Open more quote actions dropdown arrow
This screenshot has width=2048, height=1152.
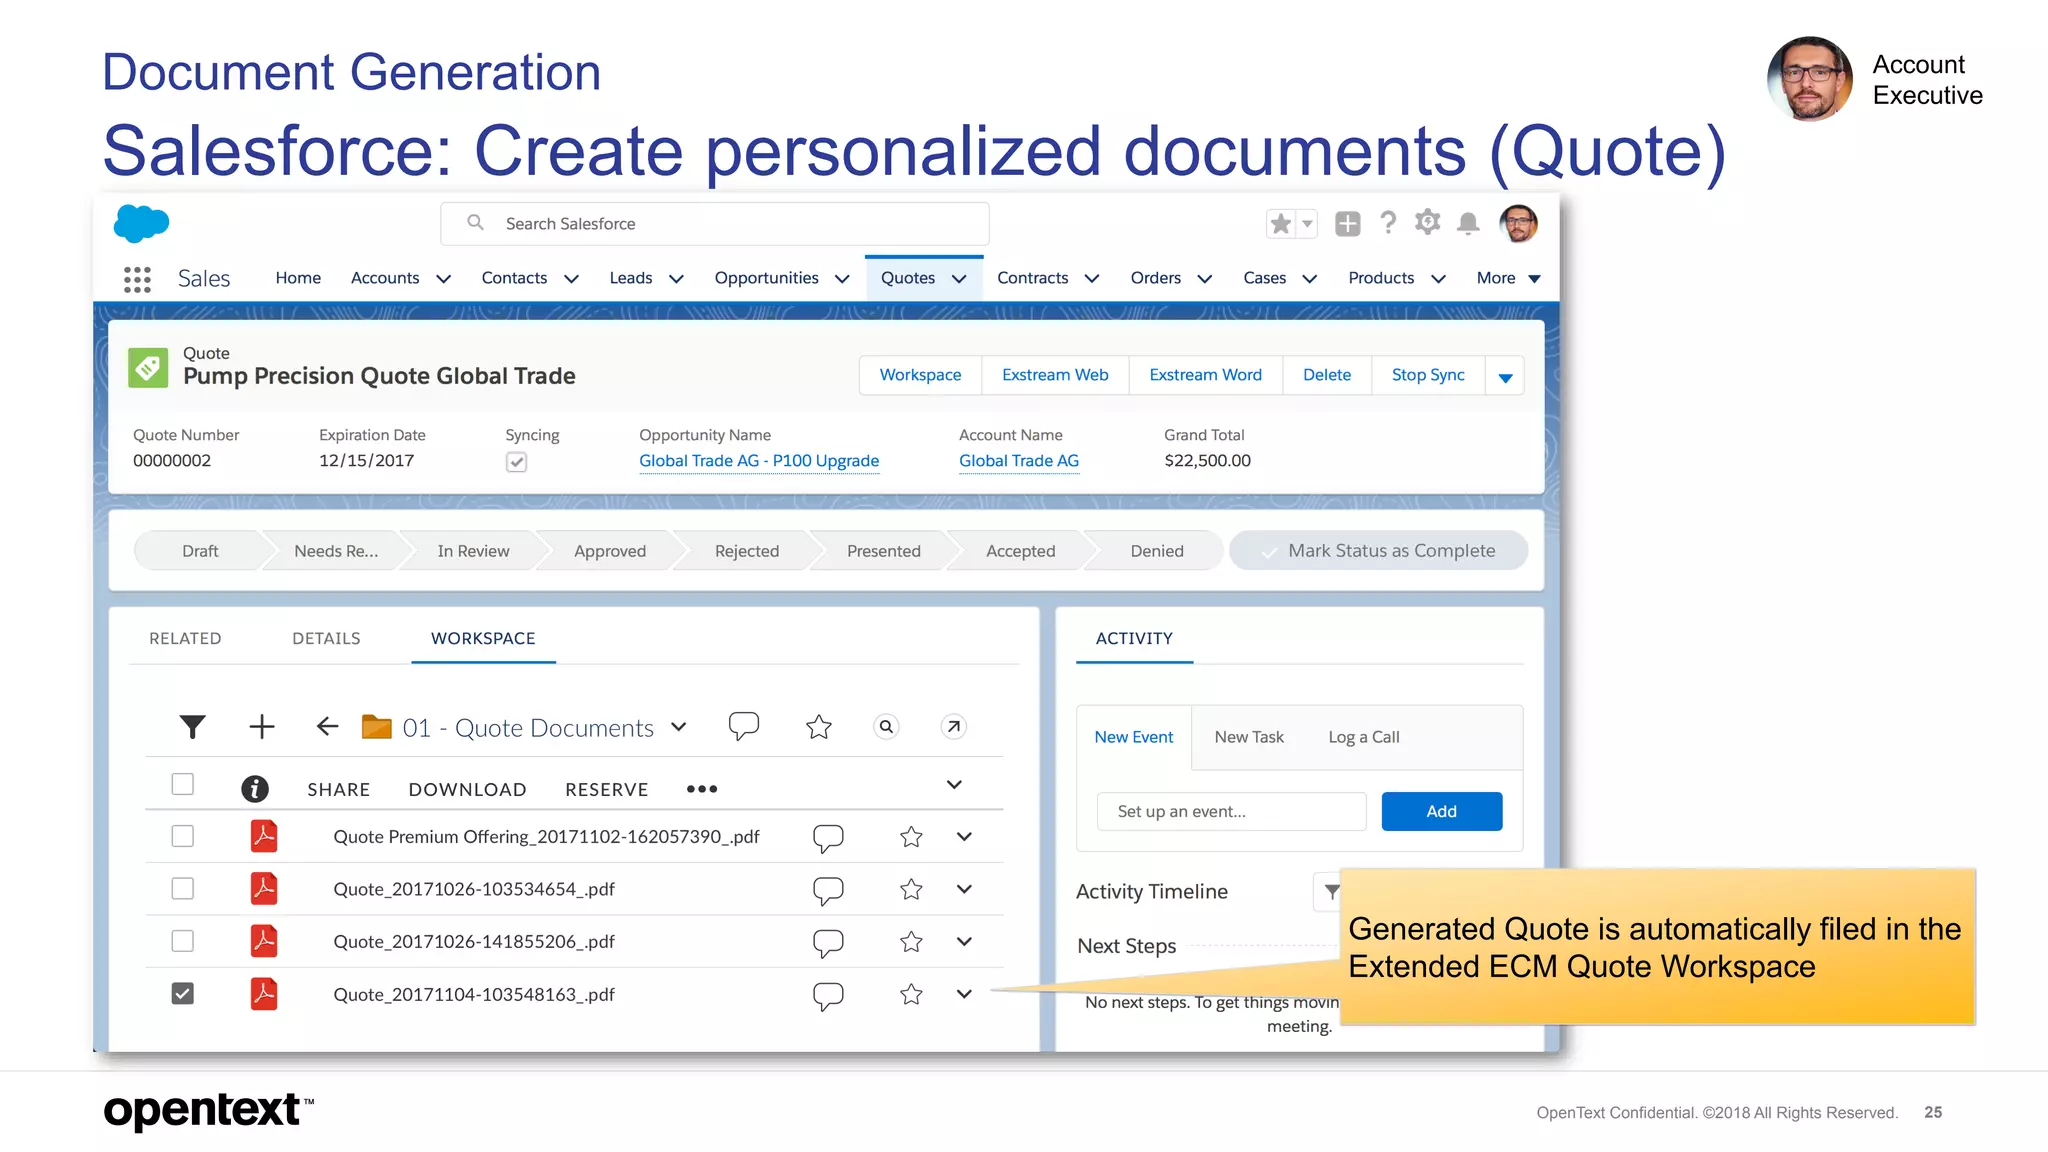(x=1505, y=377)
